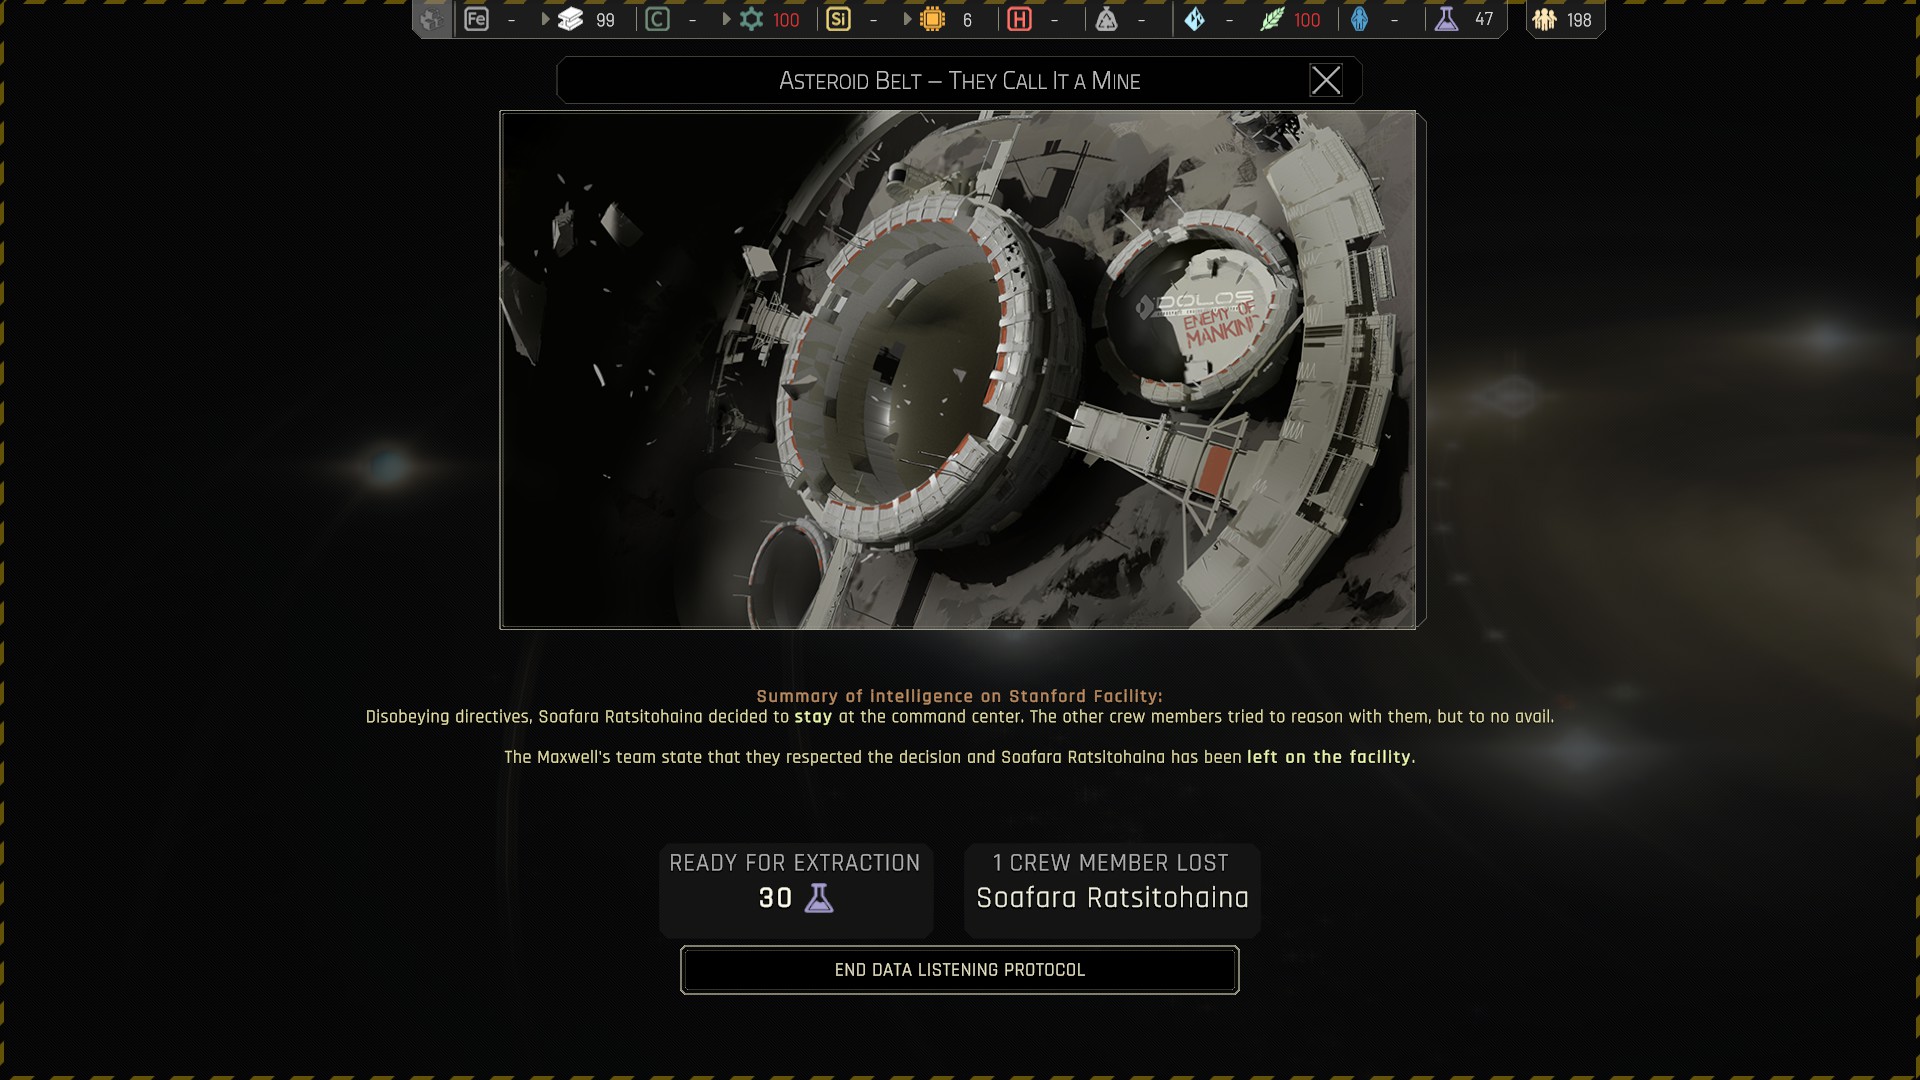The width and height of the screenshot is (1920, 1080).
Task: Click the green leaf food icon
Action: tap(1271, 19)
